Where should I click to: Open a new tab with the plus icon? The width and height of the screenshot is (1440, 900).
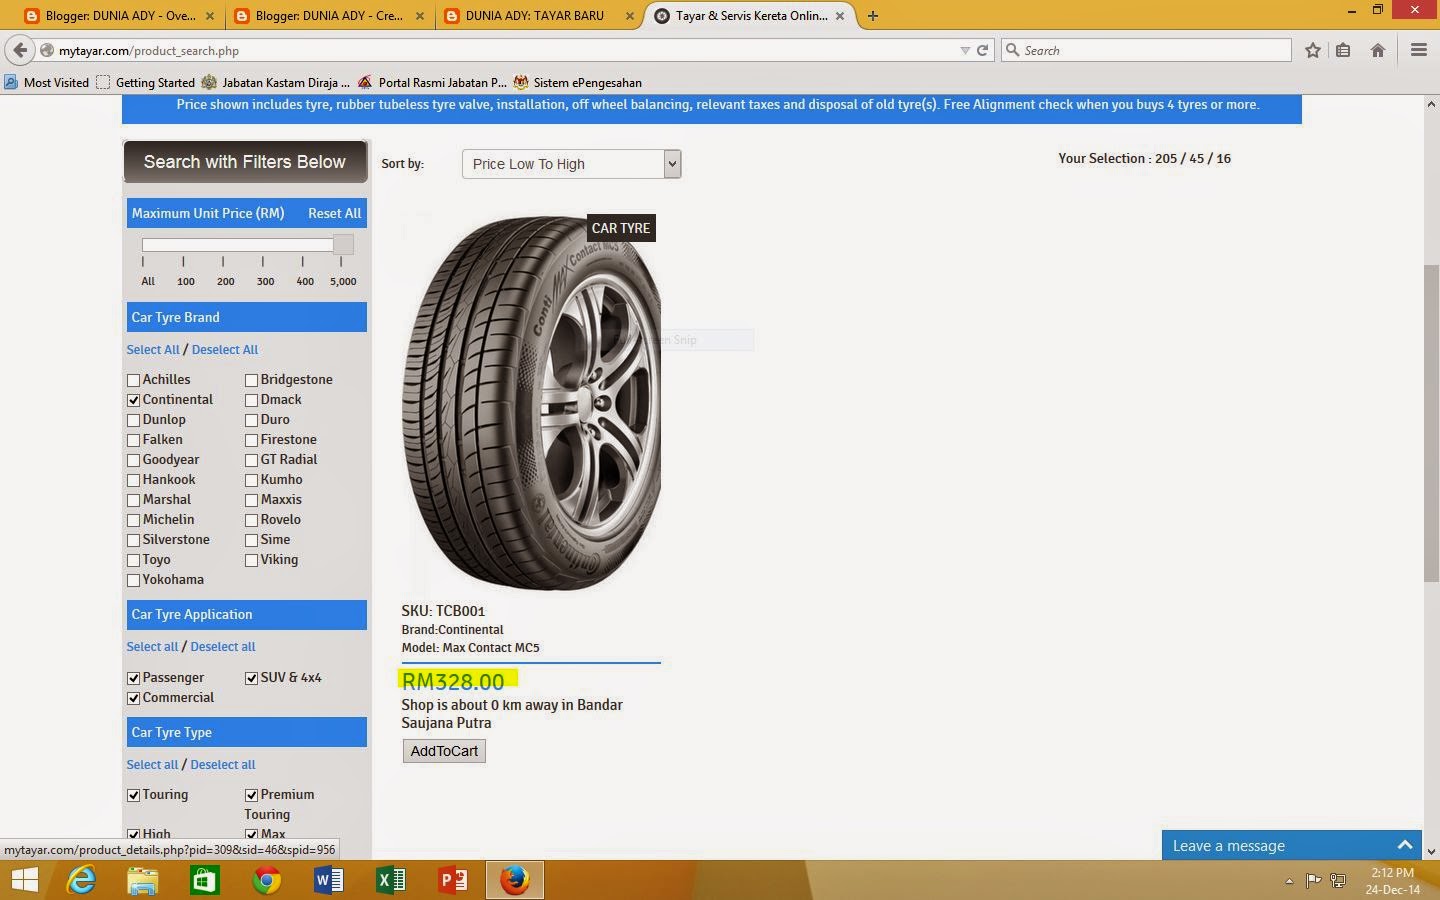(x=873, y=15)
